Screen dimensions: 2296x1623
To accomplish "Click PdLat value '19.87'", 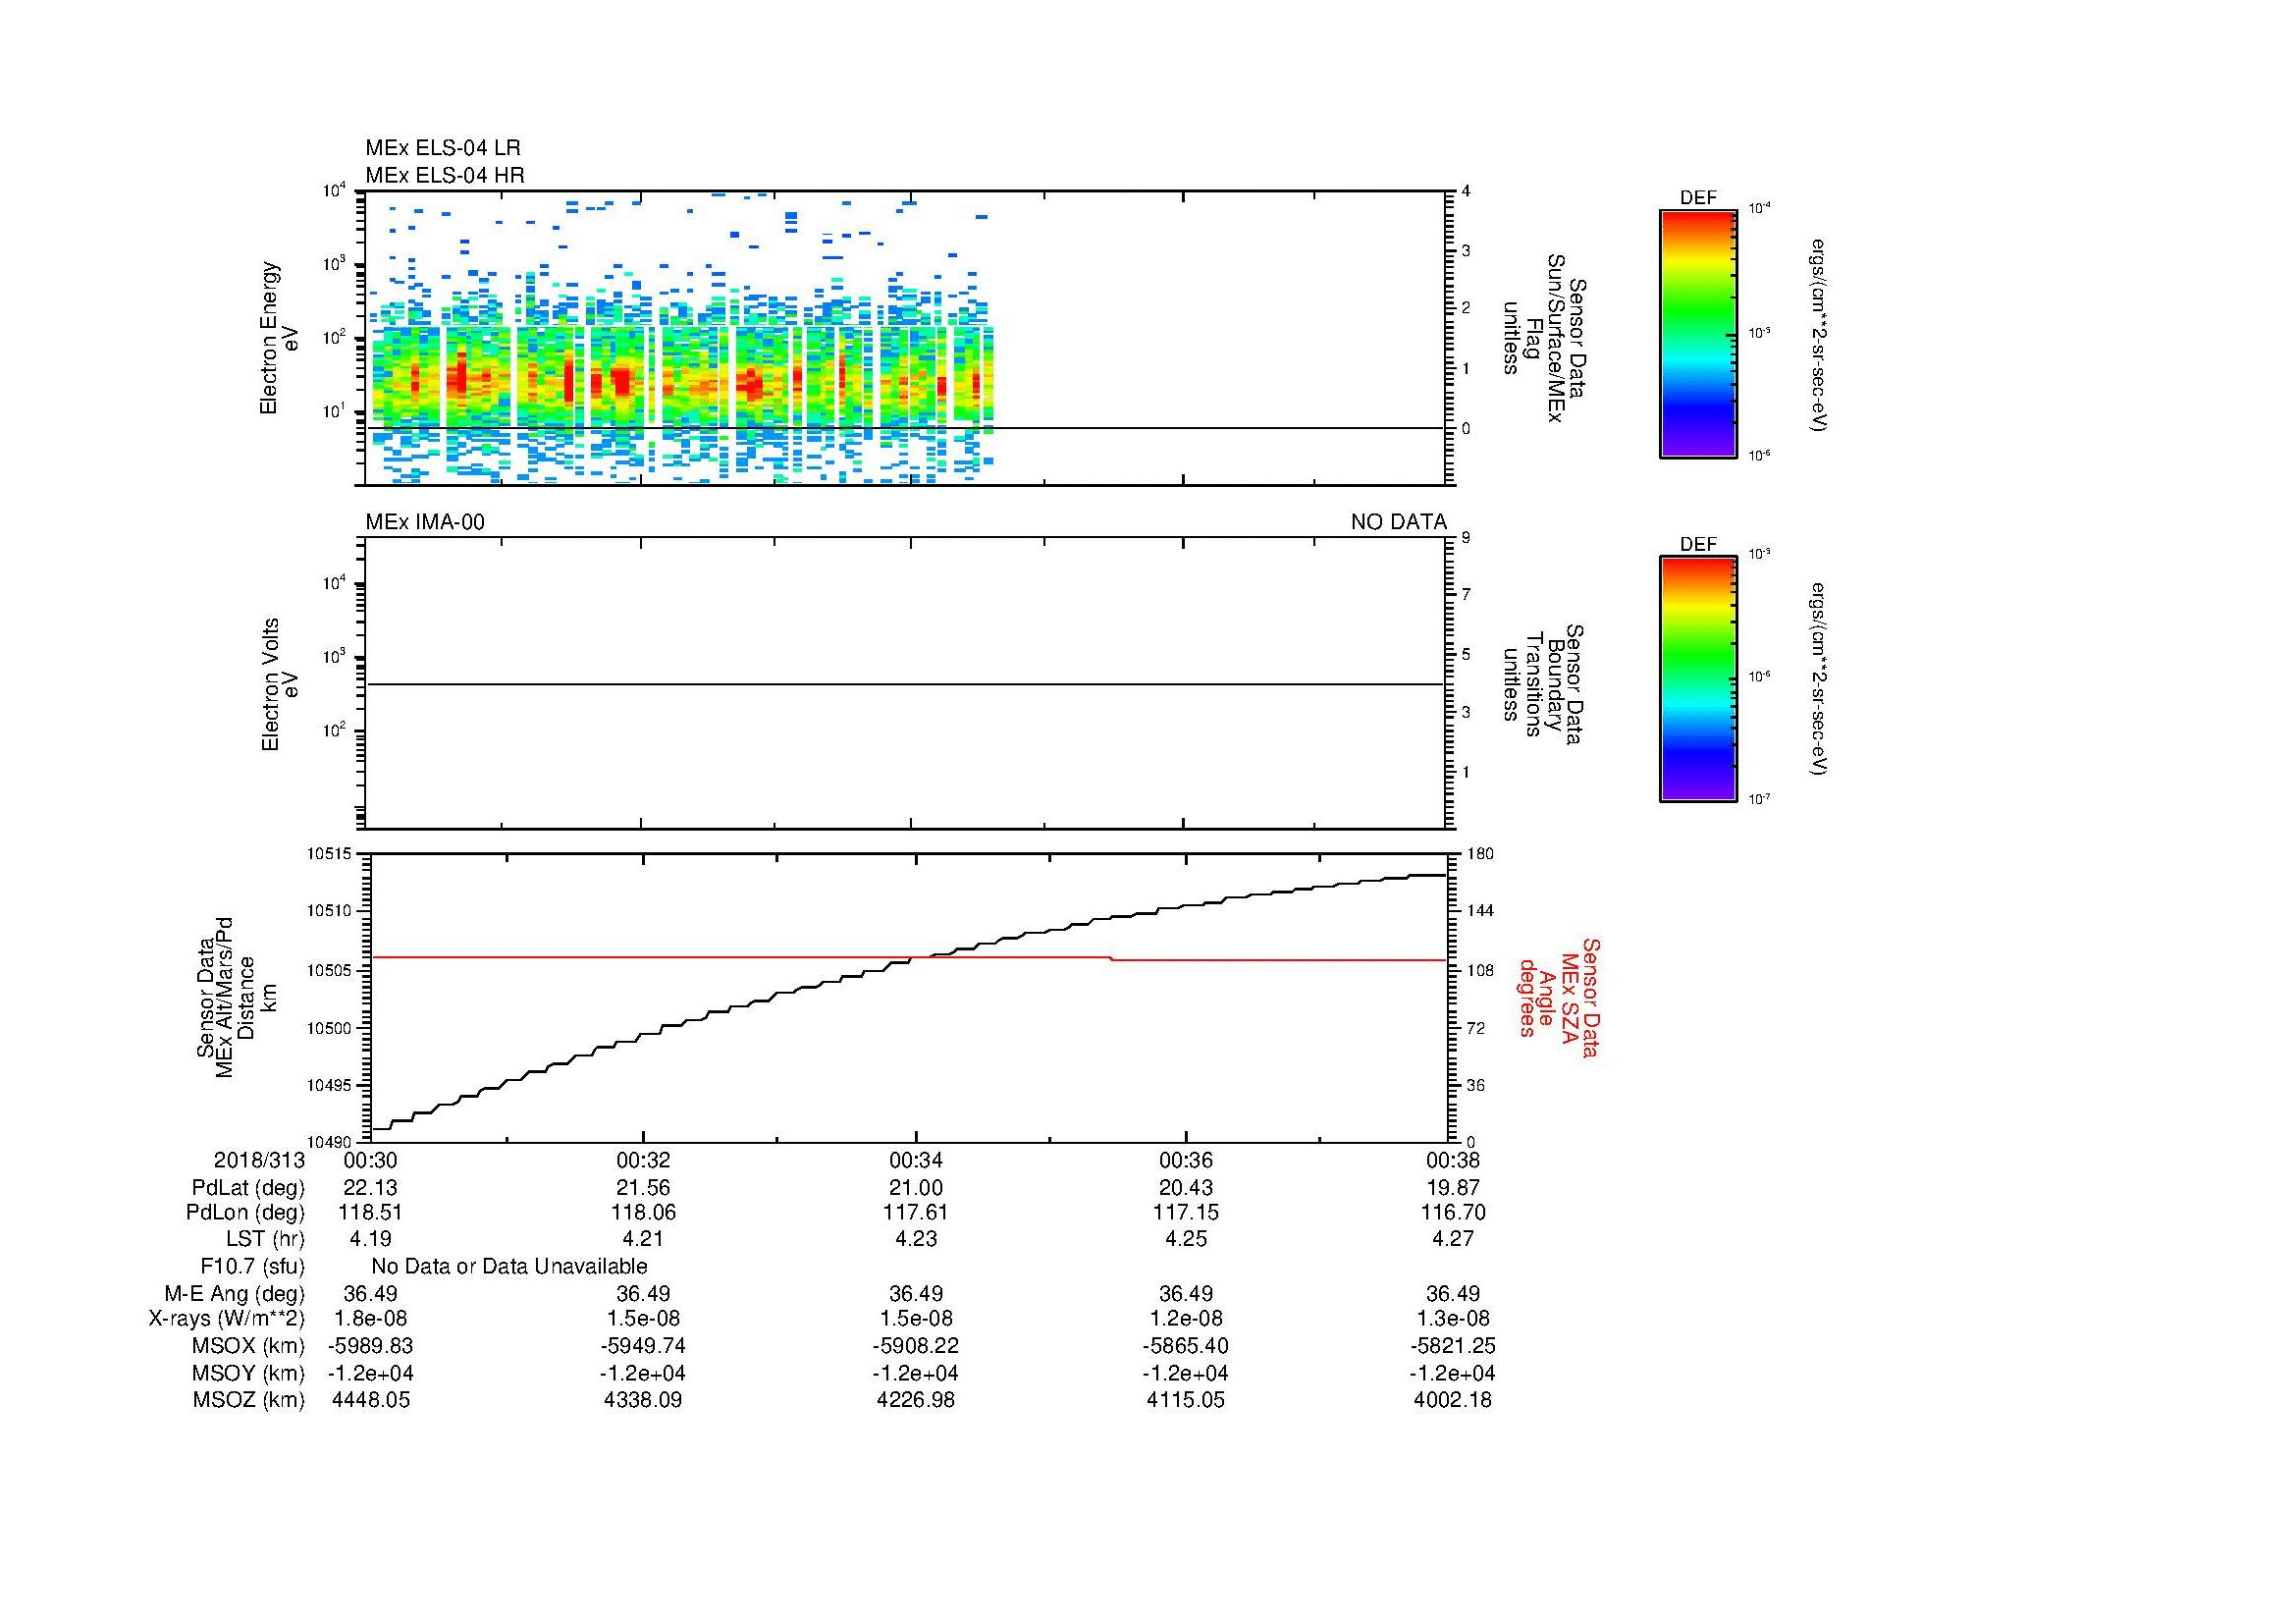I will [1453, 1188].
